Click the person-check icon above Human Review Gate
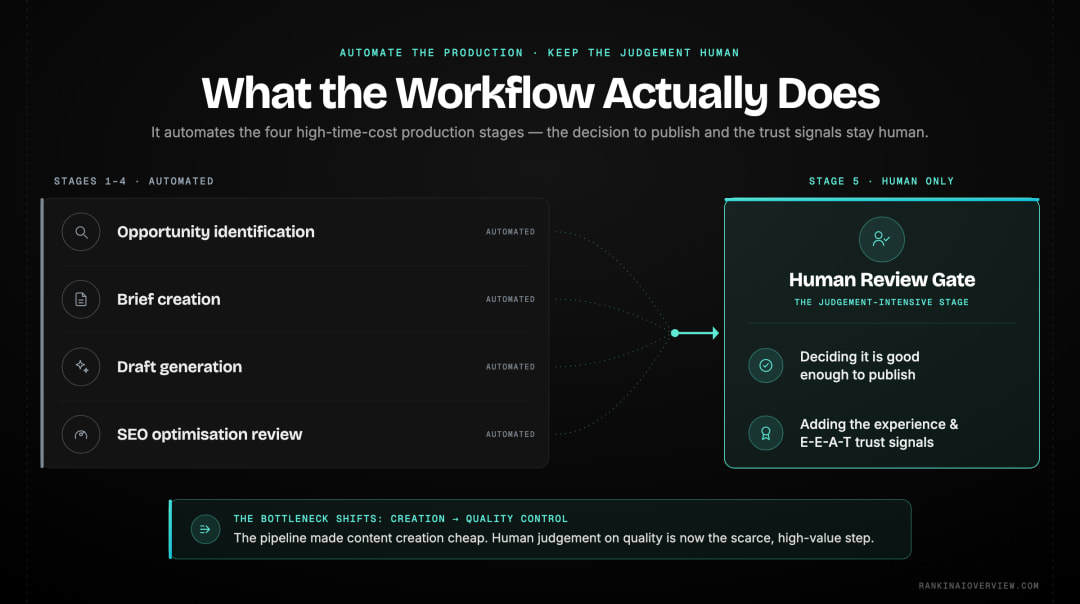The width and height of the screenshot is (1080, 604). [x=881, y=239]
